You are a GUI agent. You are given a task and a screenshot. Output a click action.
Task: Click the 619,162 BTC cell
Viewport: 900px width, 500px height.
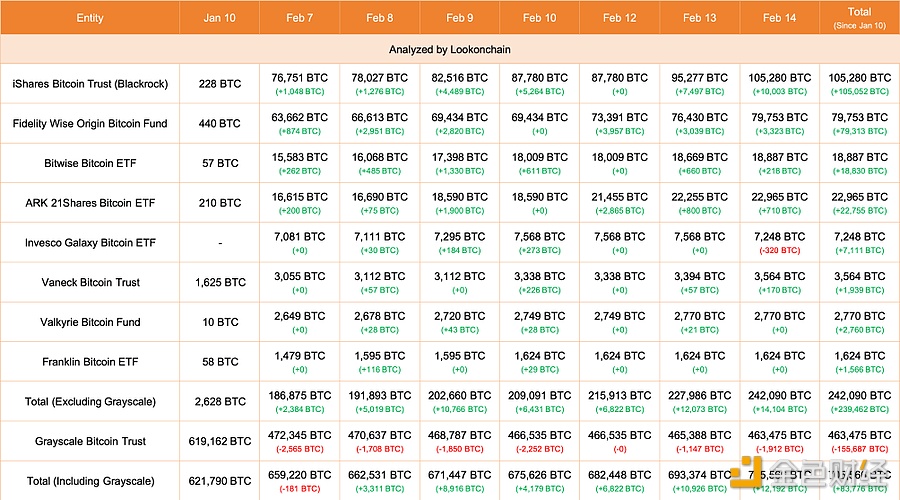[x=220, y=441]
